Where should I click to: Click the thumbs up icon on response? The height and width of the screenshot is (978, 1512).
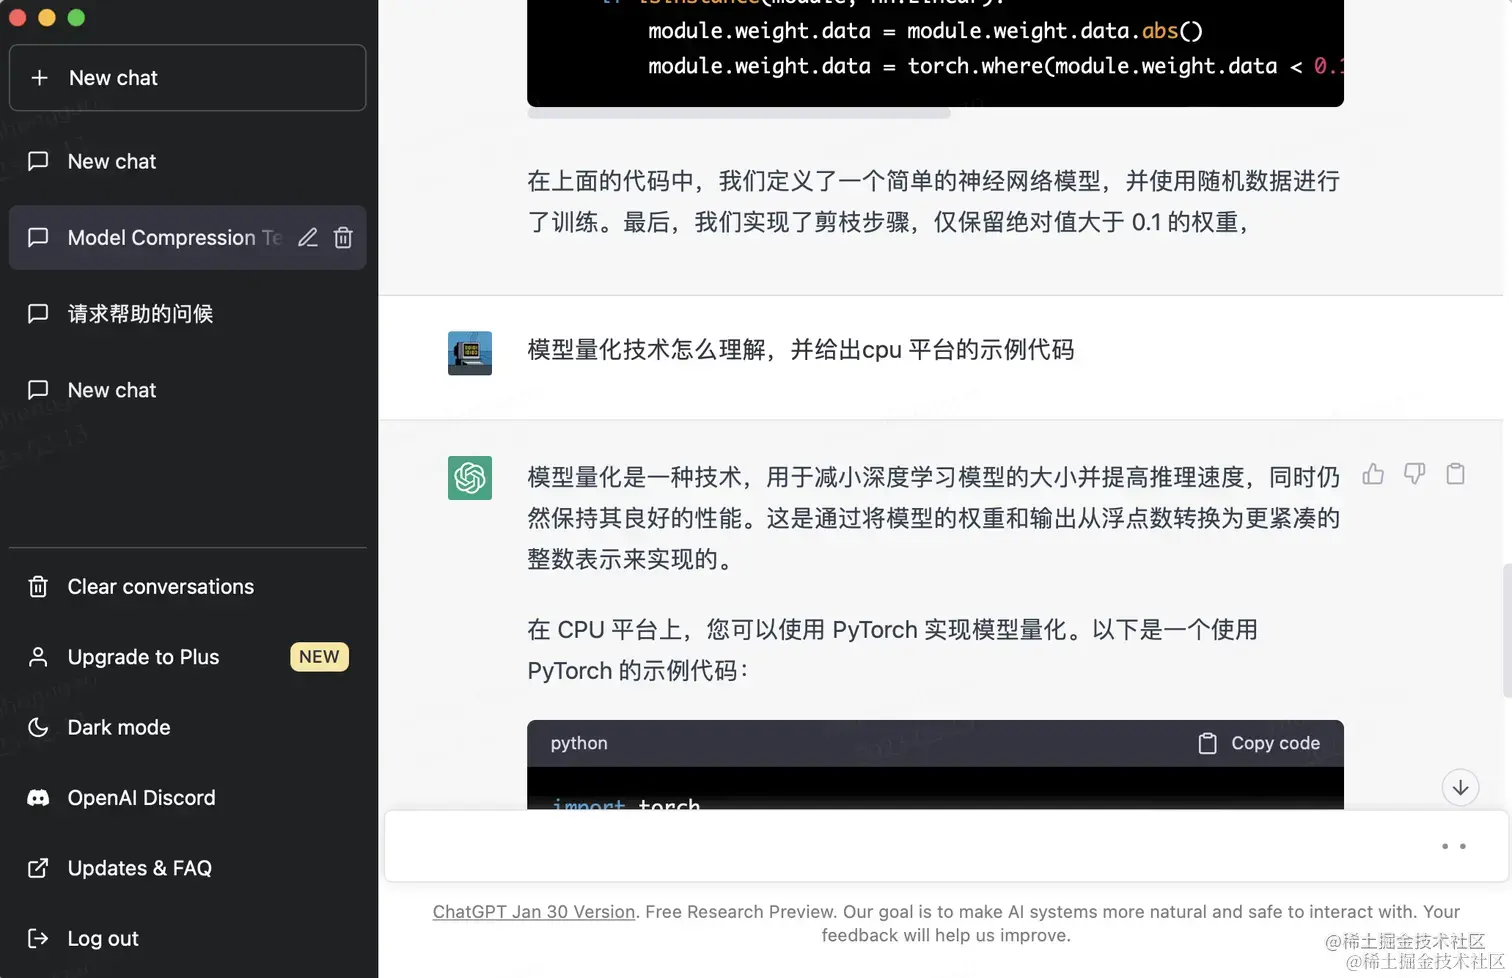(x=1373, y=474)
